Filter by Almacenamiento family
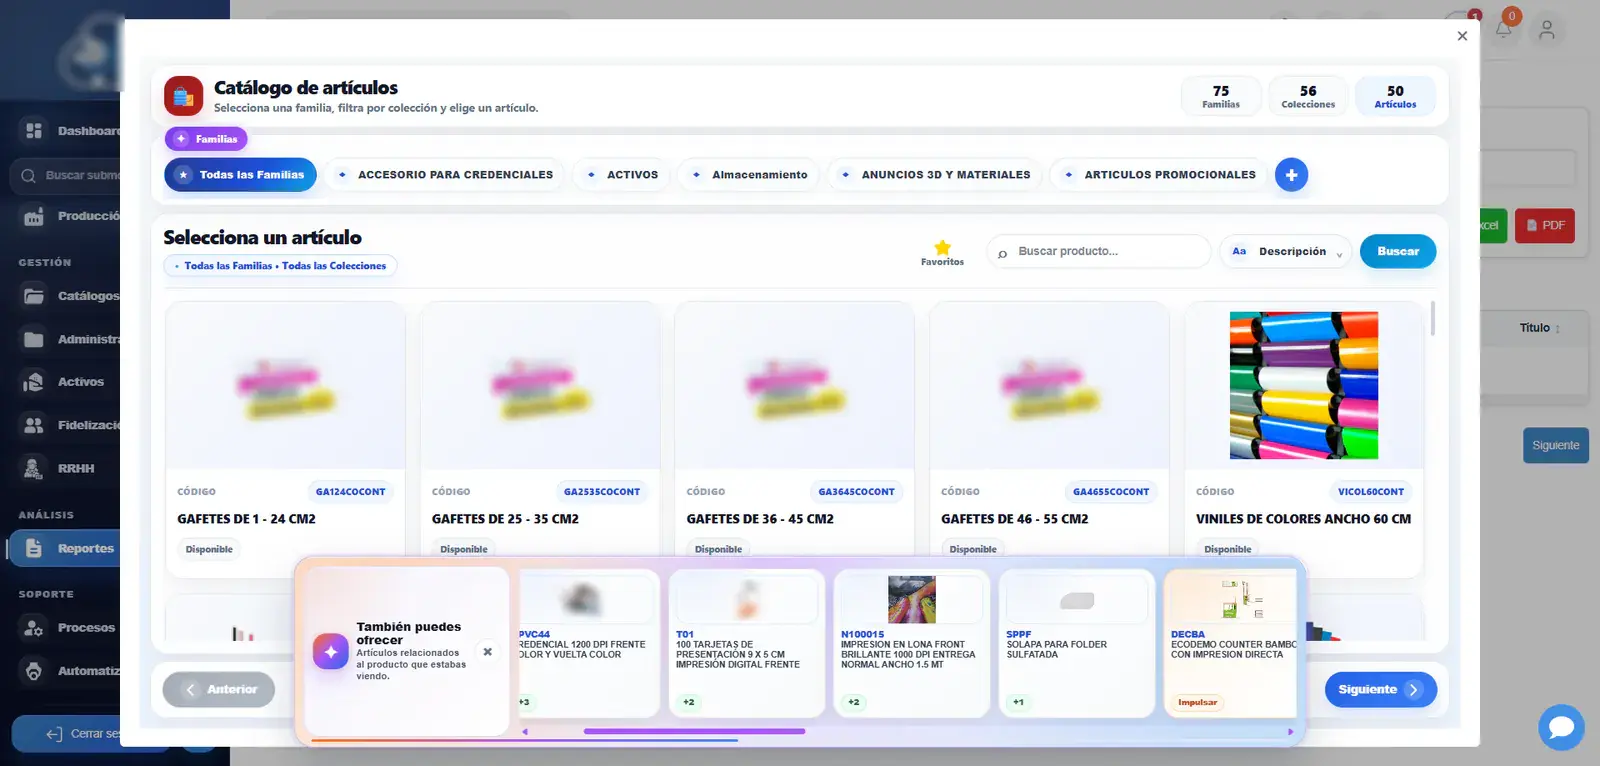 pos(748,175)
